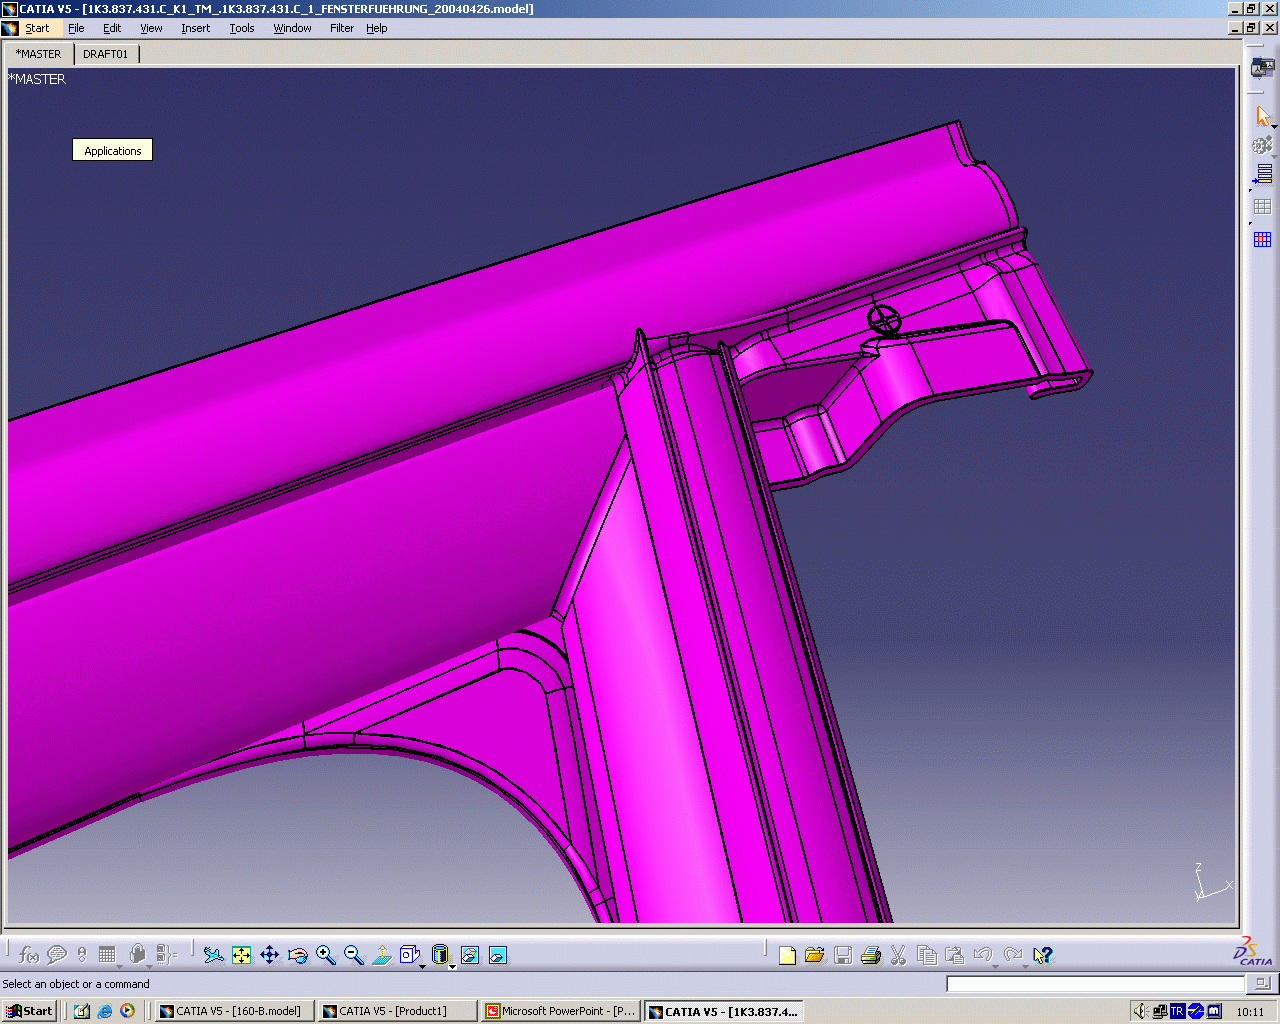Image resolution: width=1280 pixels, height=1024 pixels.
Task: Select the Pan view tool
Action: (x=270, y=955)
